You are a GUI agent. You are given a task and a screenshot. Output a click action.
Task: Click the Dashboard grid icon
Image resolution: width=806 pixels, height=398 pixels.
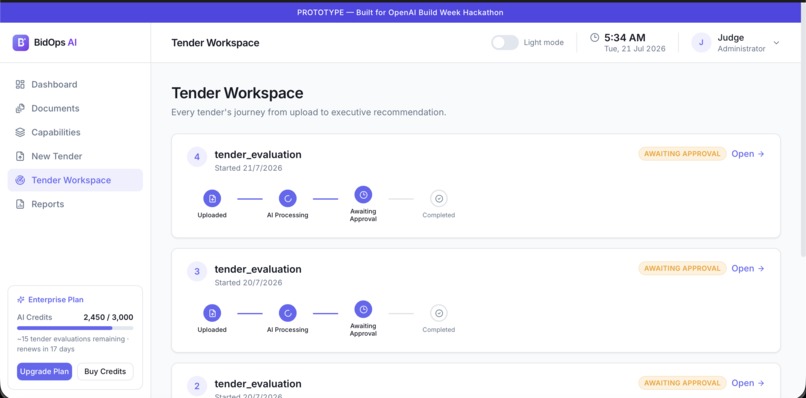coord(20,84)
